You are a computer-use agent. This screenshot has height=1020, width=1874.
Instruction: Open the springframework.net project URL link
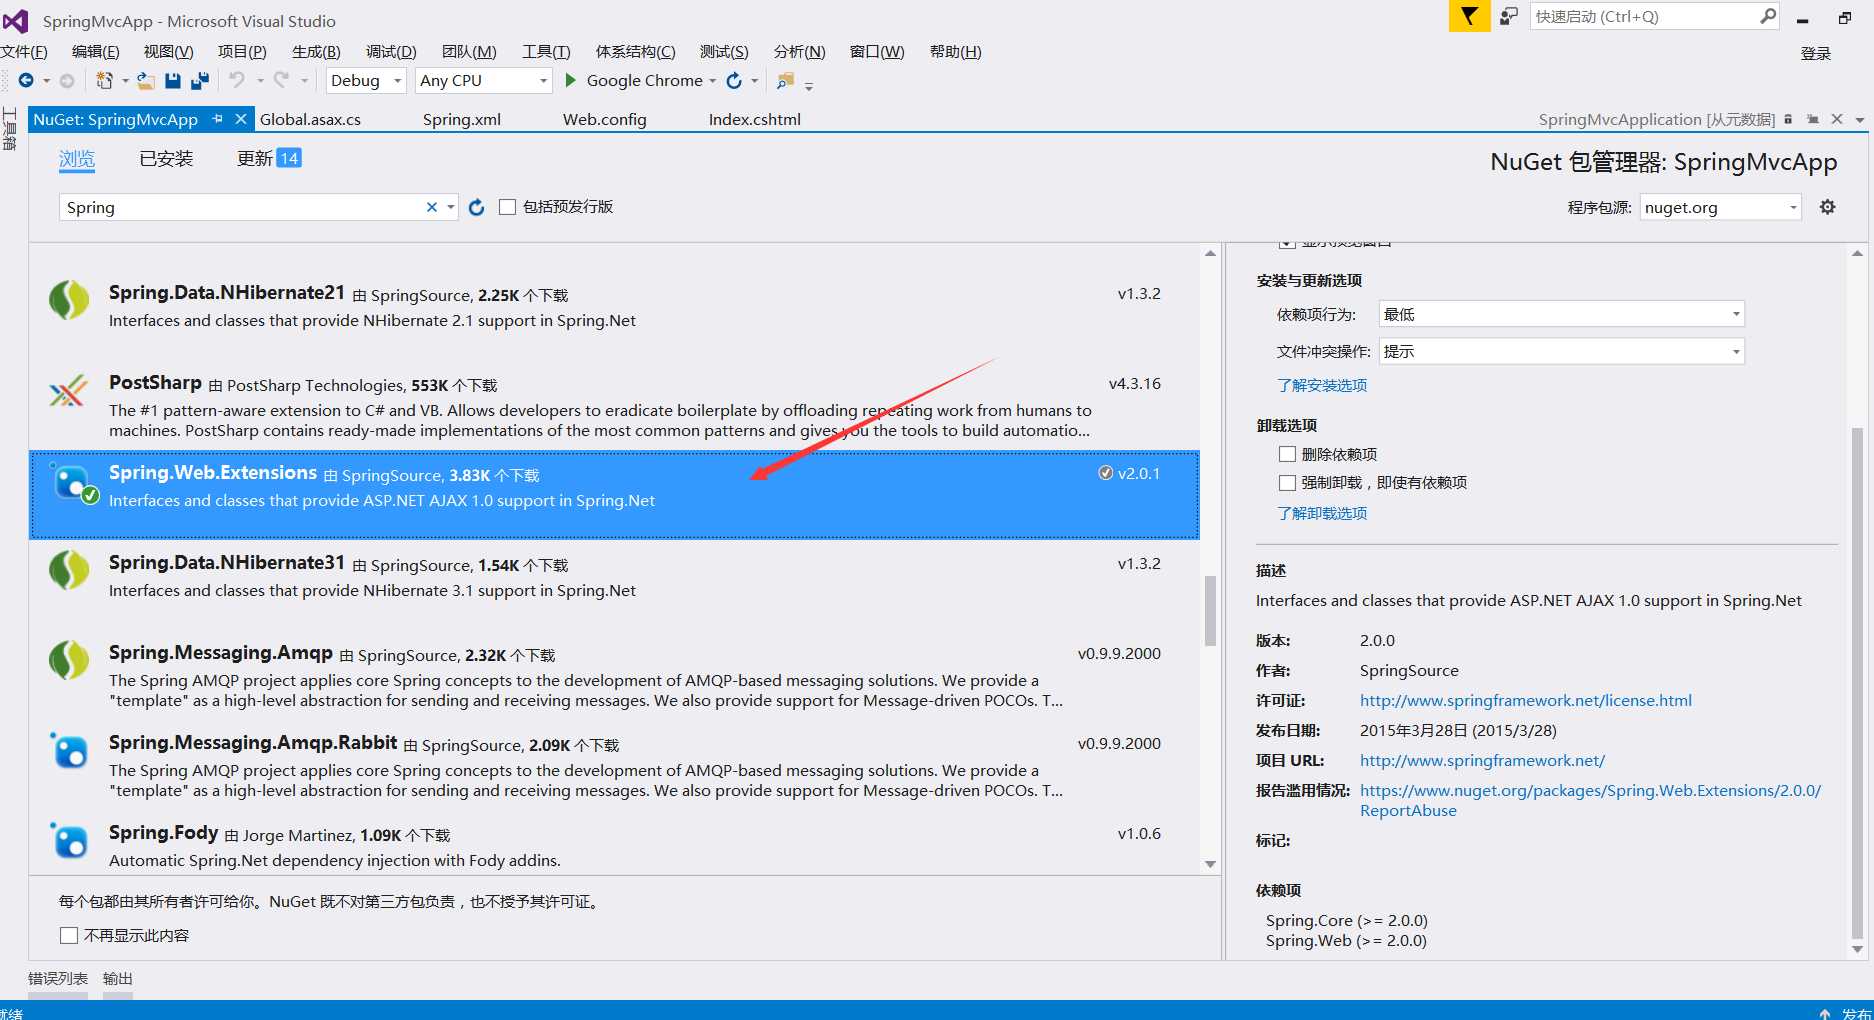pos(1482,760)
